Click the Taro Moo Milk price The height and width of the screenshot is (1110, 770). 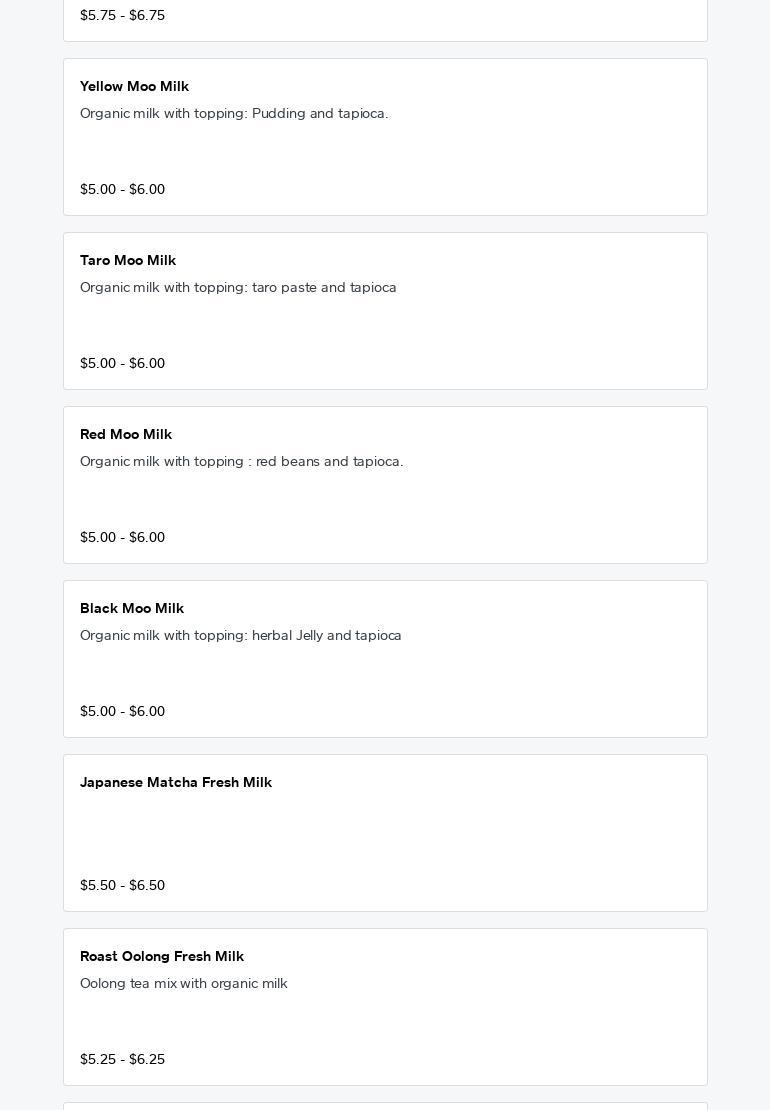click(x=122, y=364)
